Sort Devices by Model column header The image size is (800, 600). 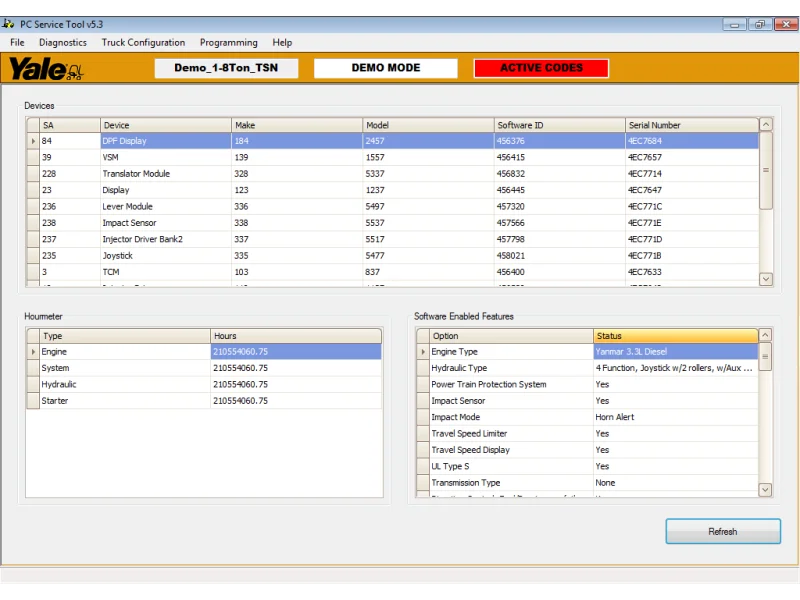point(428,125)
